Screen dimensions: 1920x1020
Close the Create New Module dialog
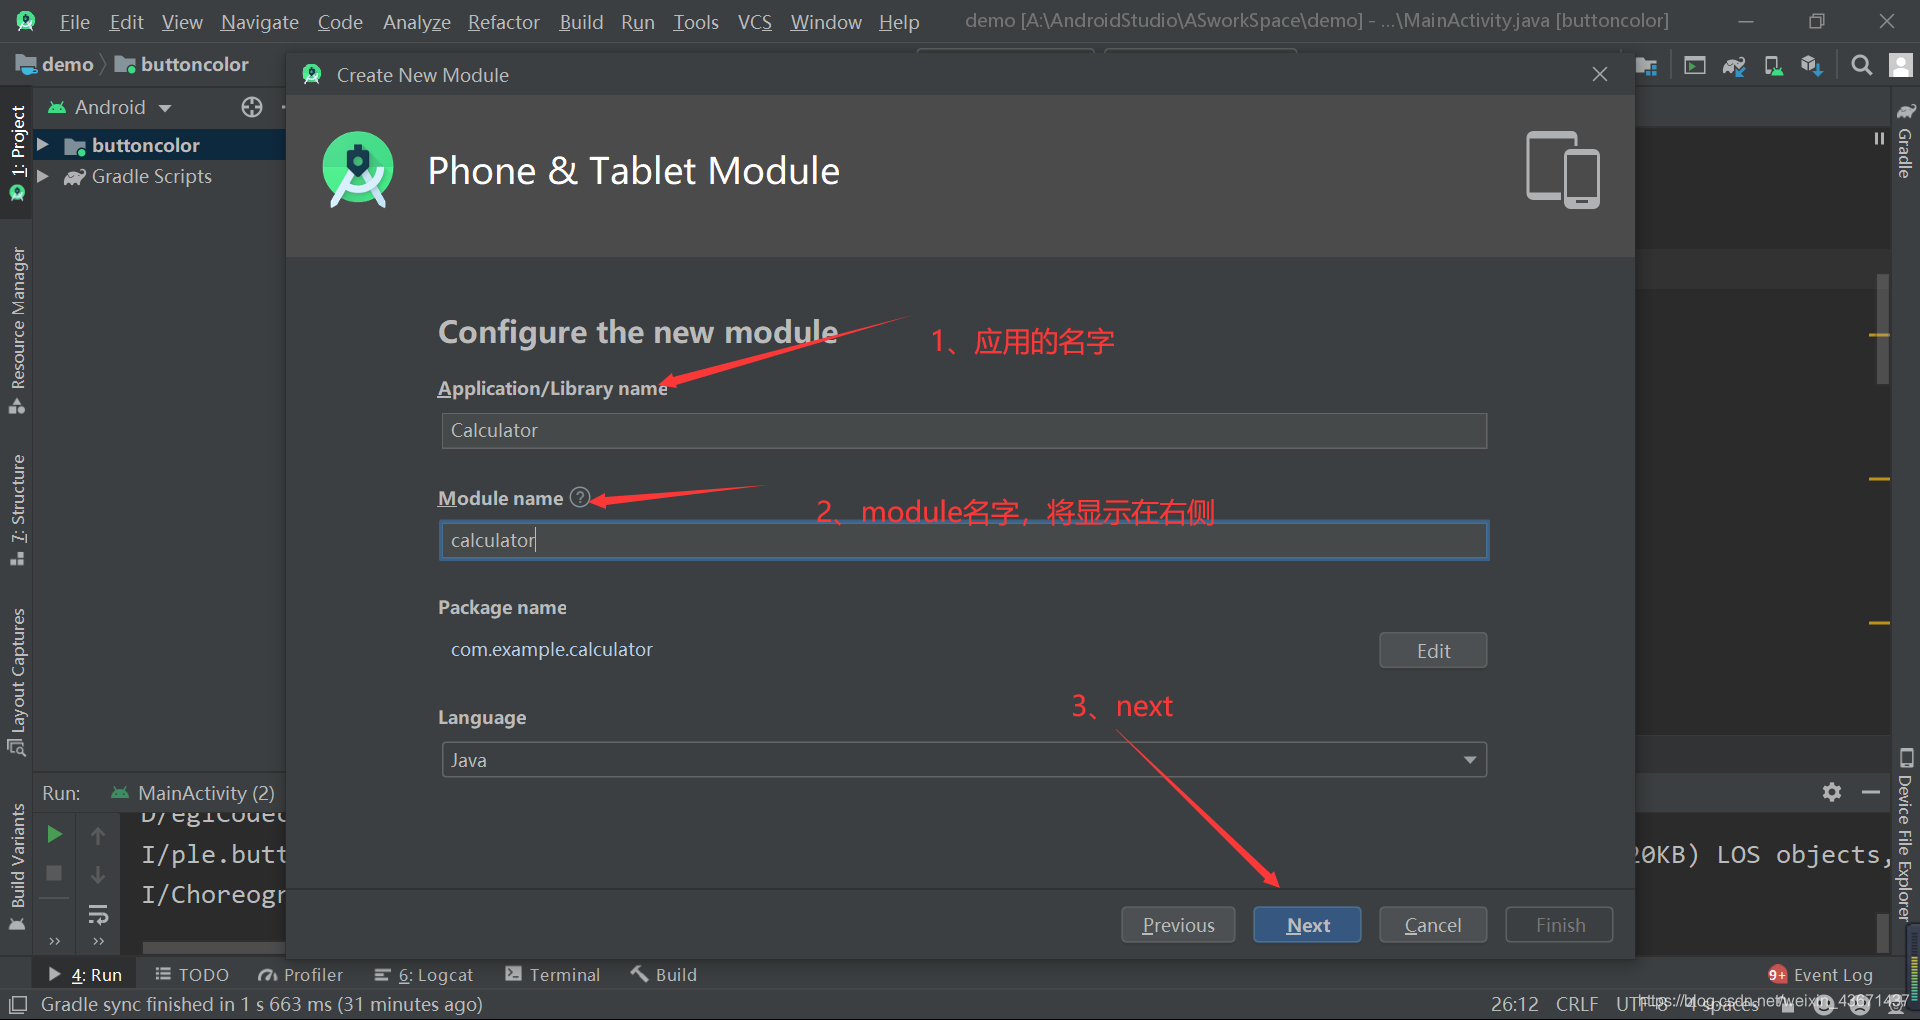tap(1600, 75)
